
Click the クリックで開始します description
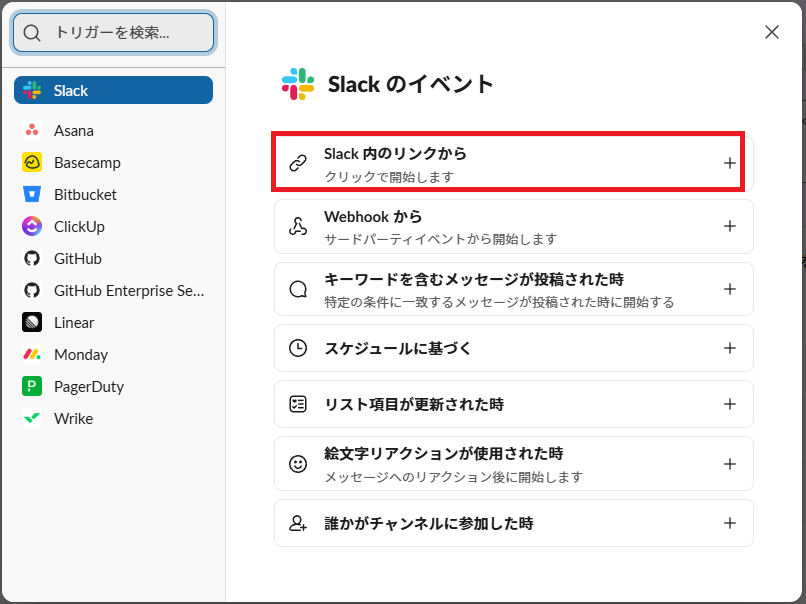[x=389, y=177]
